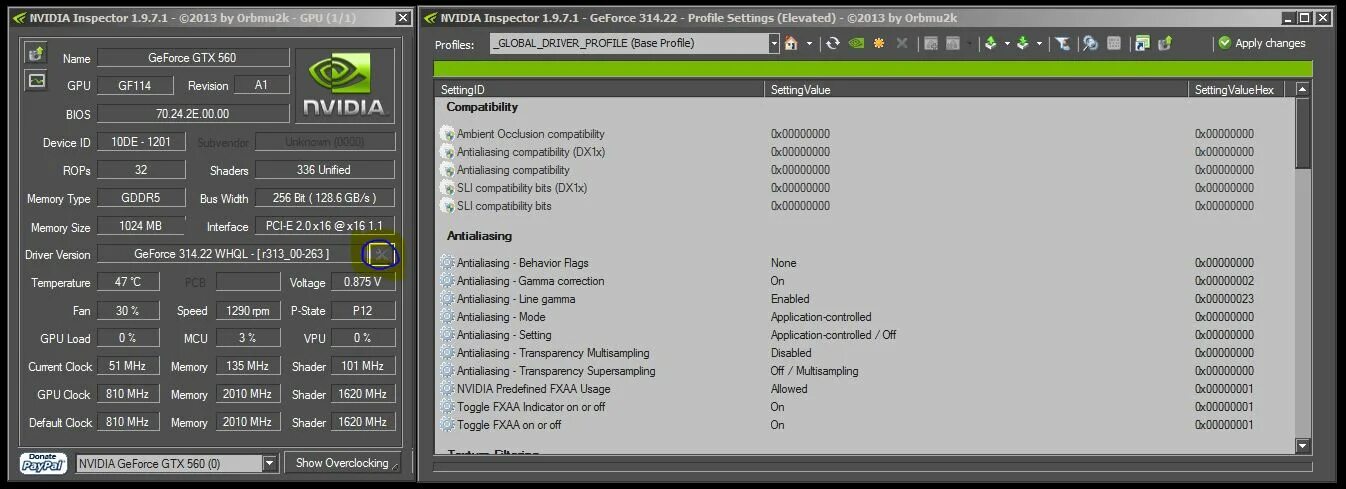
Task: Click gear icon of Toggle FXAA on or off
Action: point(447,425)
